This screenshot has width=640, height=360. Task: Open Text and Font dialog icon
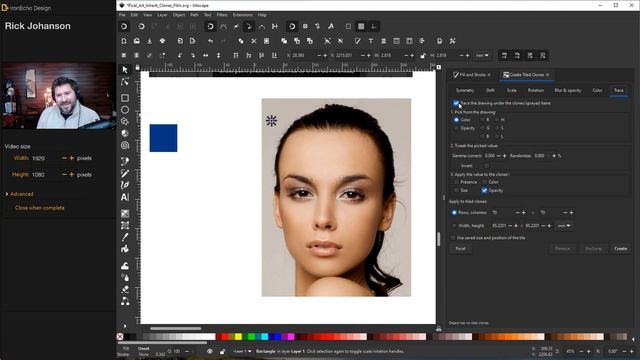tap(371, 41)
